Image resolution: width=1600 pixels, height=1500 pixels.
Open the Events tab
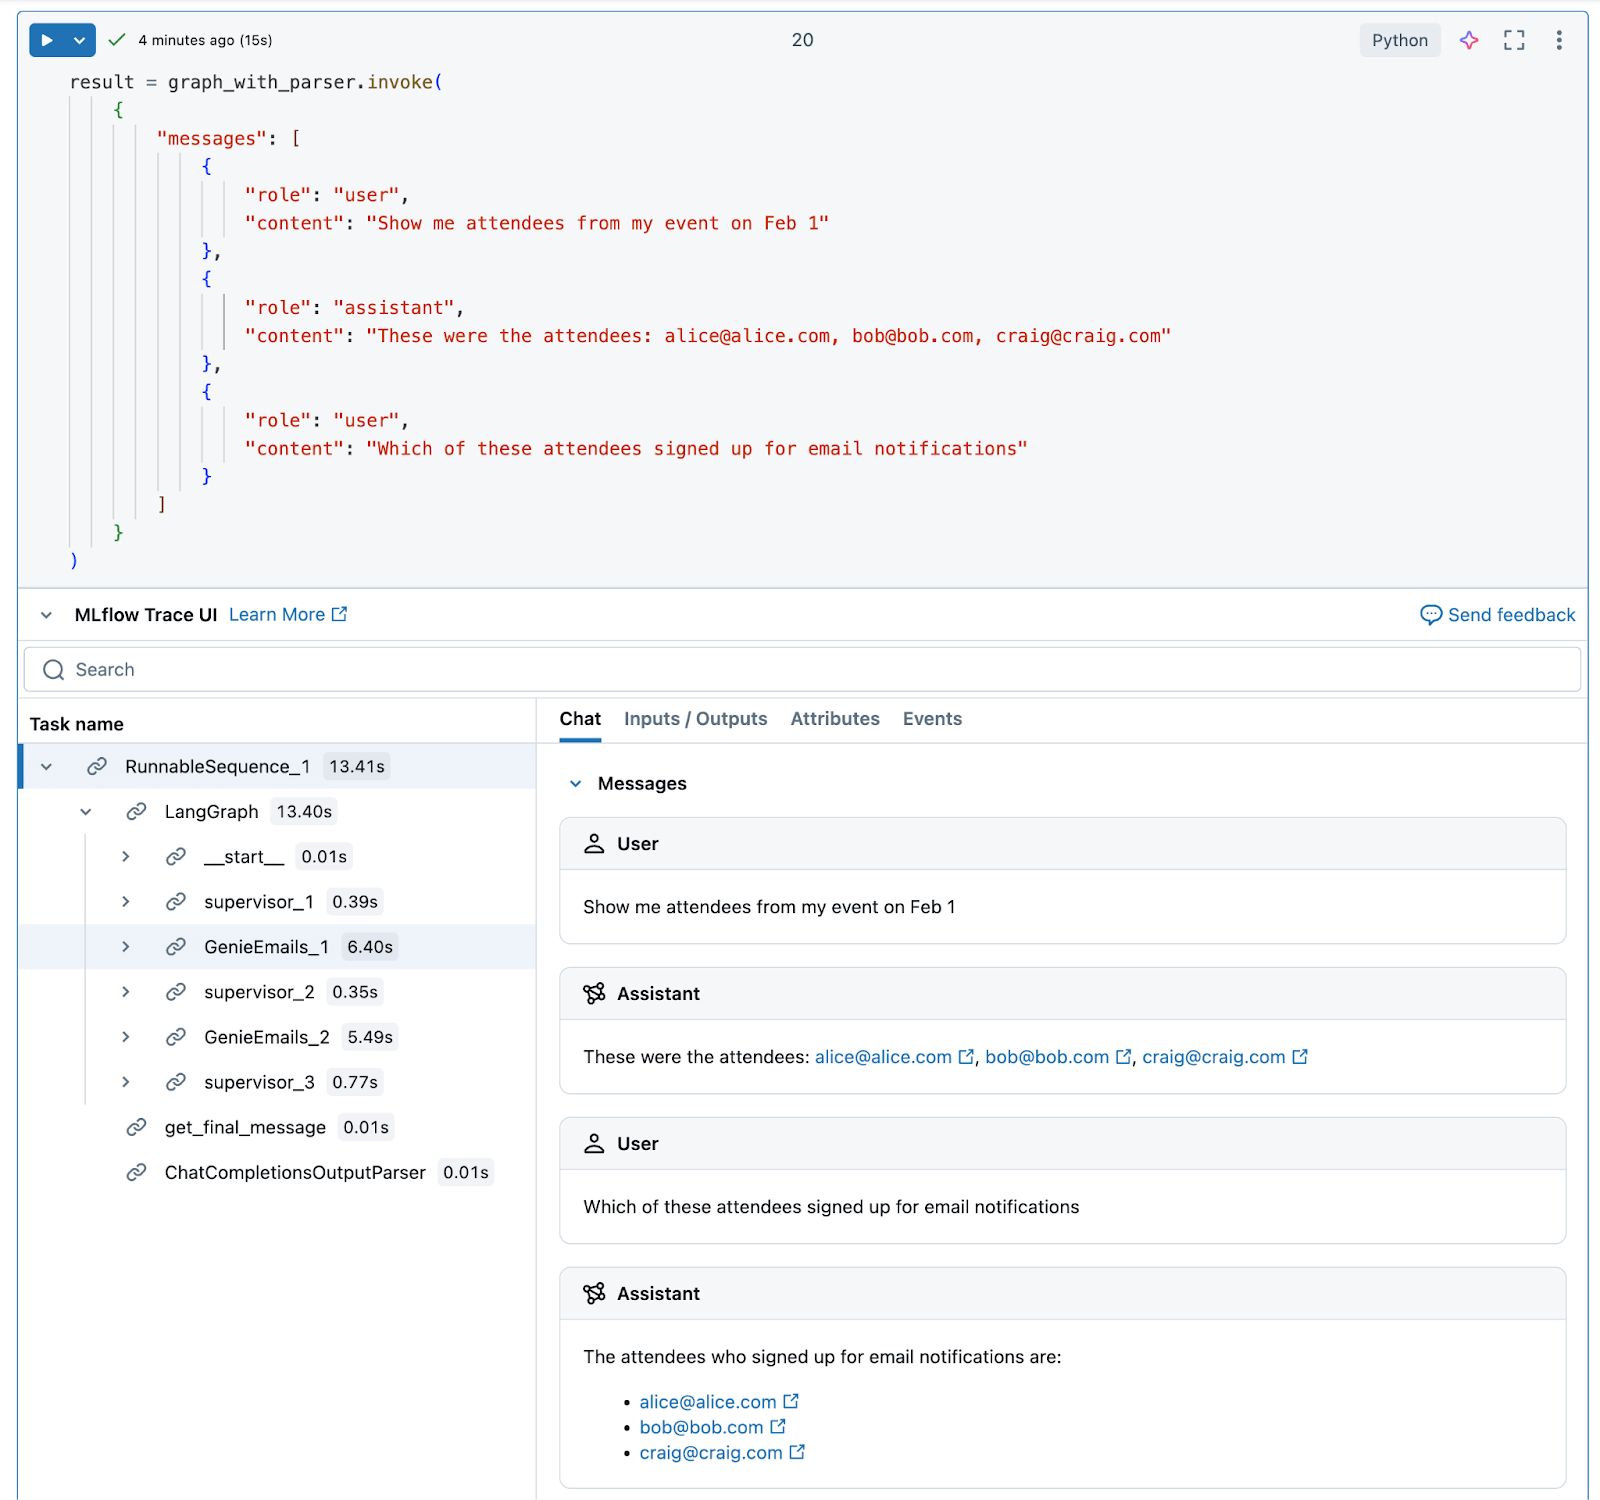[931, 719]
